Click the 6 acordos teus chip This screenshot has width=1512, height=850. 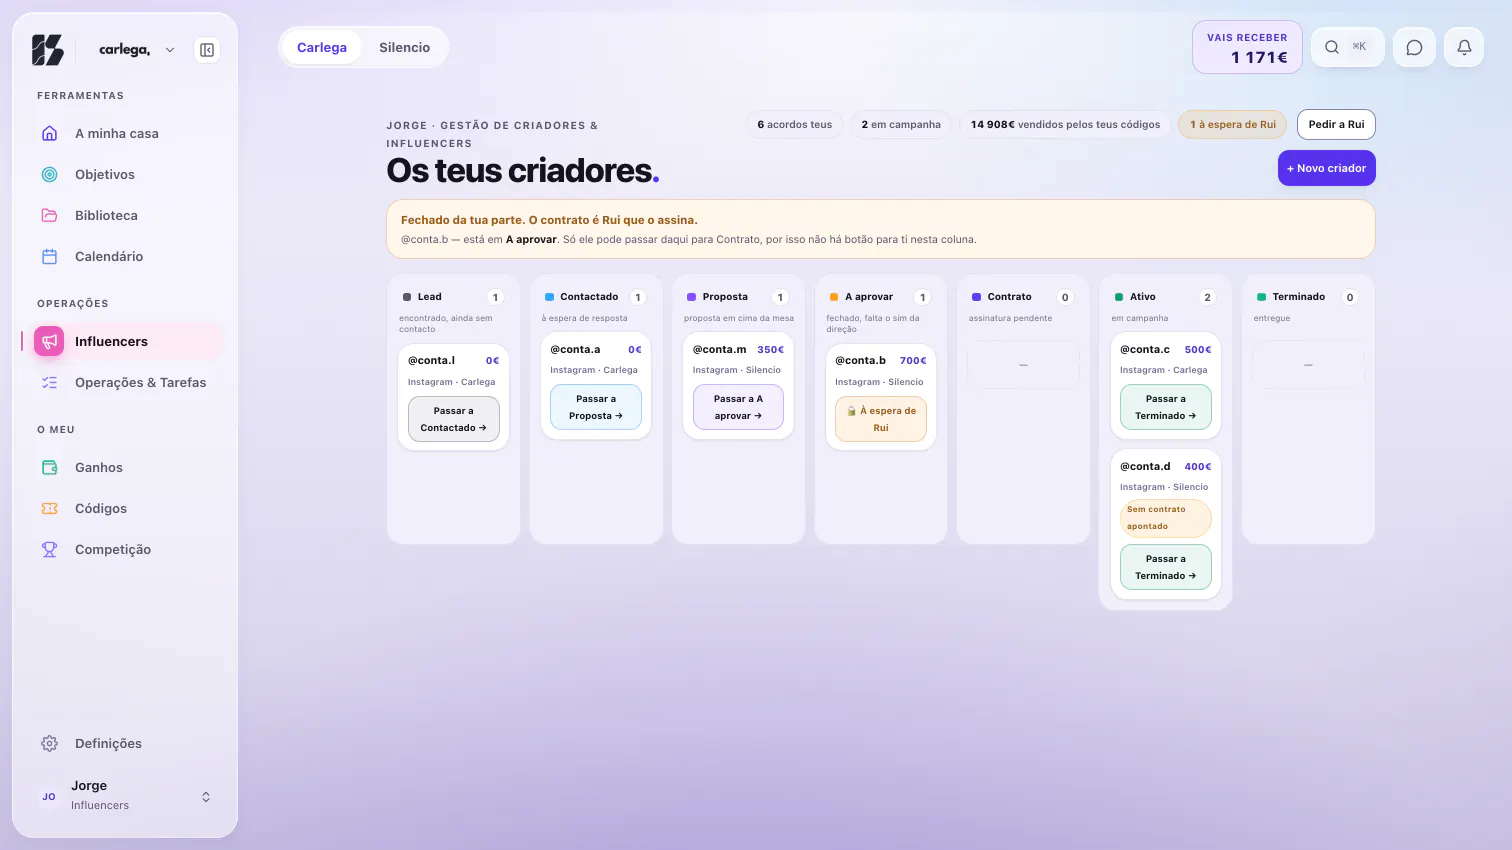(794, 124)
